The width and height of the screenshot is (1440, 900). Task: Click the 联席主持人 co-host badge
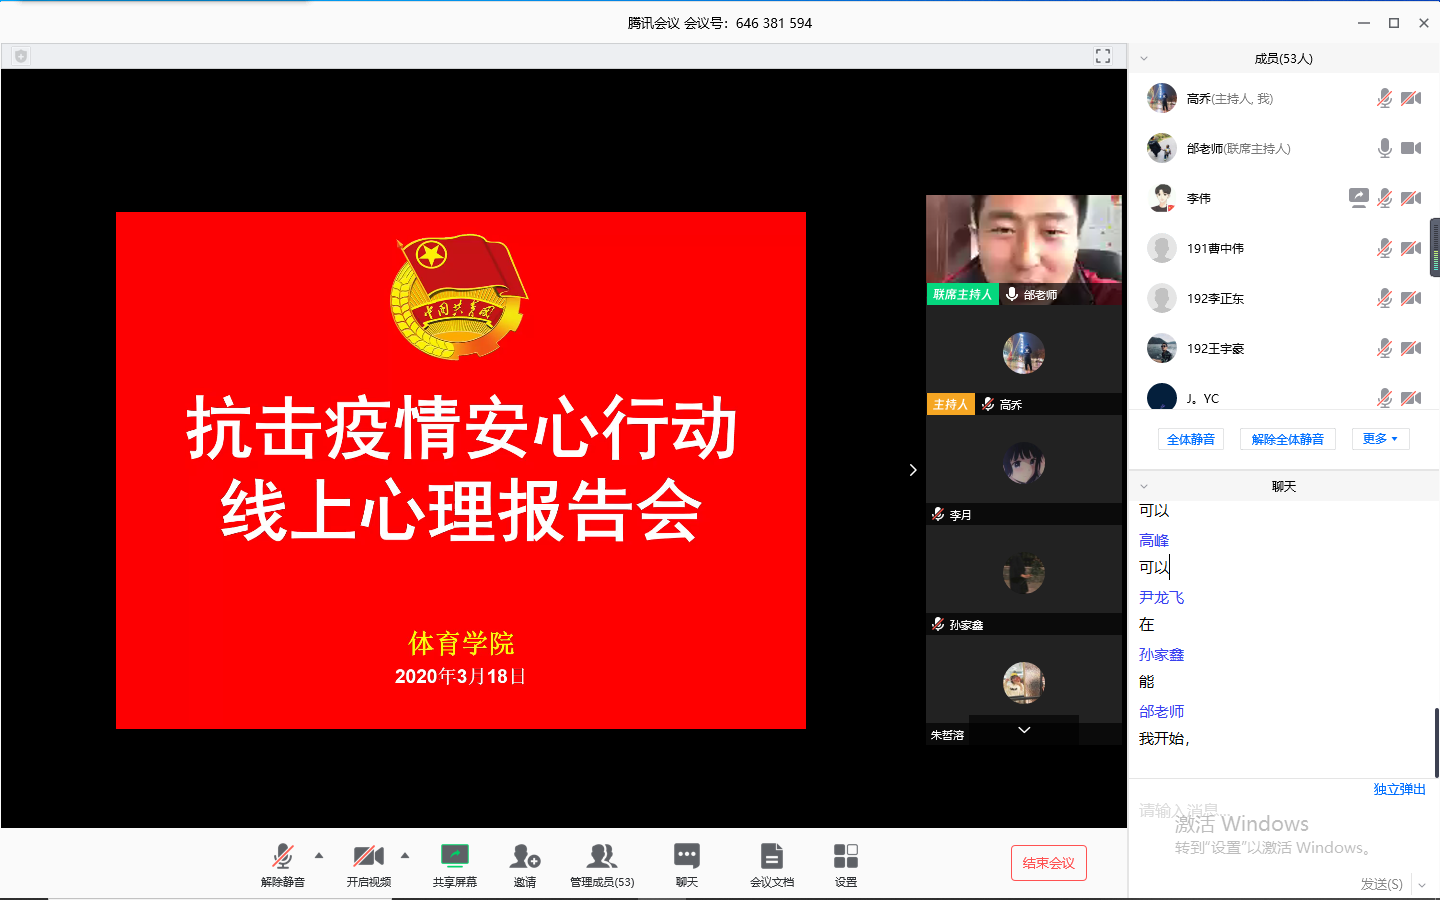pyautogui.click(x=962, y=294)
